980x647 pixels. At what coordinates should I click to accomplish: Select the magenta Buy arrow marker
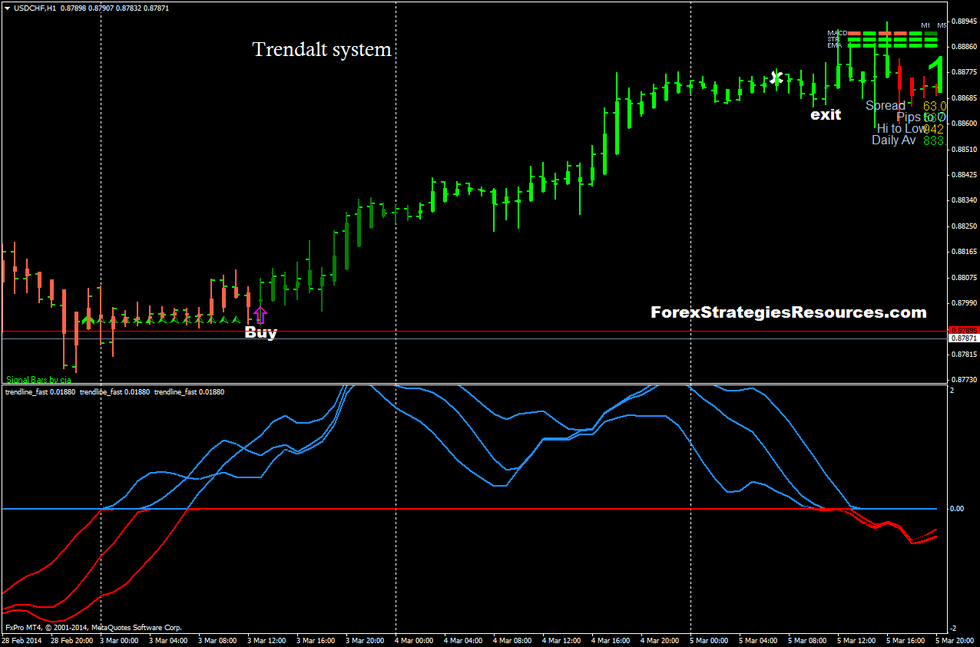click(260, 314)
